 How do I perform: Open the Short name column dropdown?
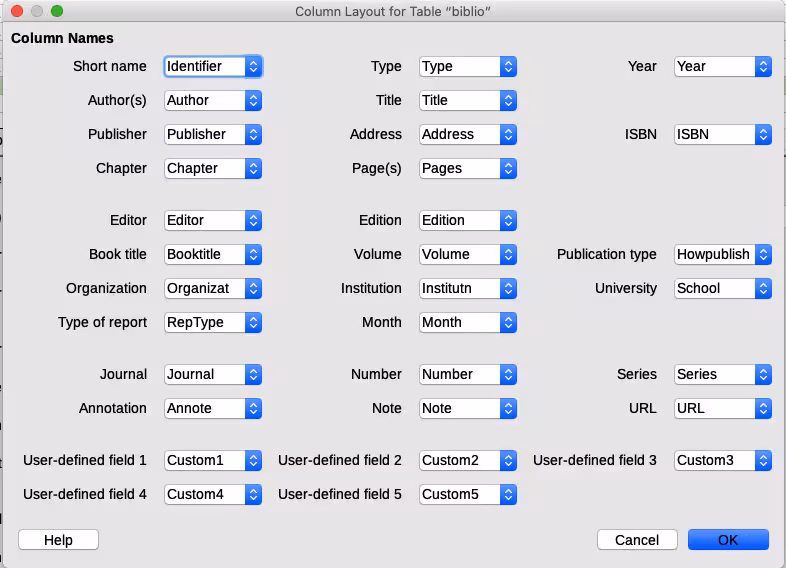[213, 66]
